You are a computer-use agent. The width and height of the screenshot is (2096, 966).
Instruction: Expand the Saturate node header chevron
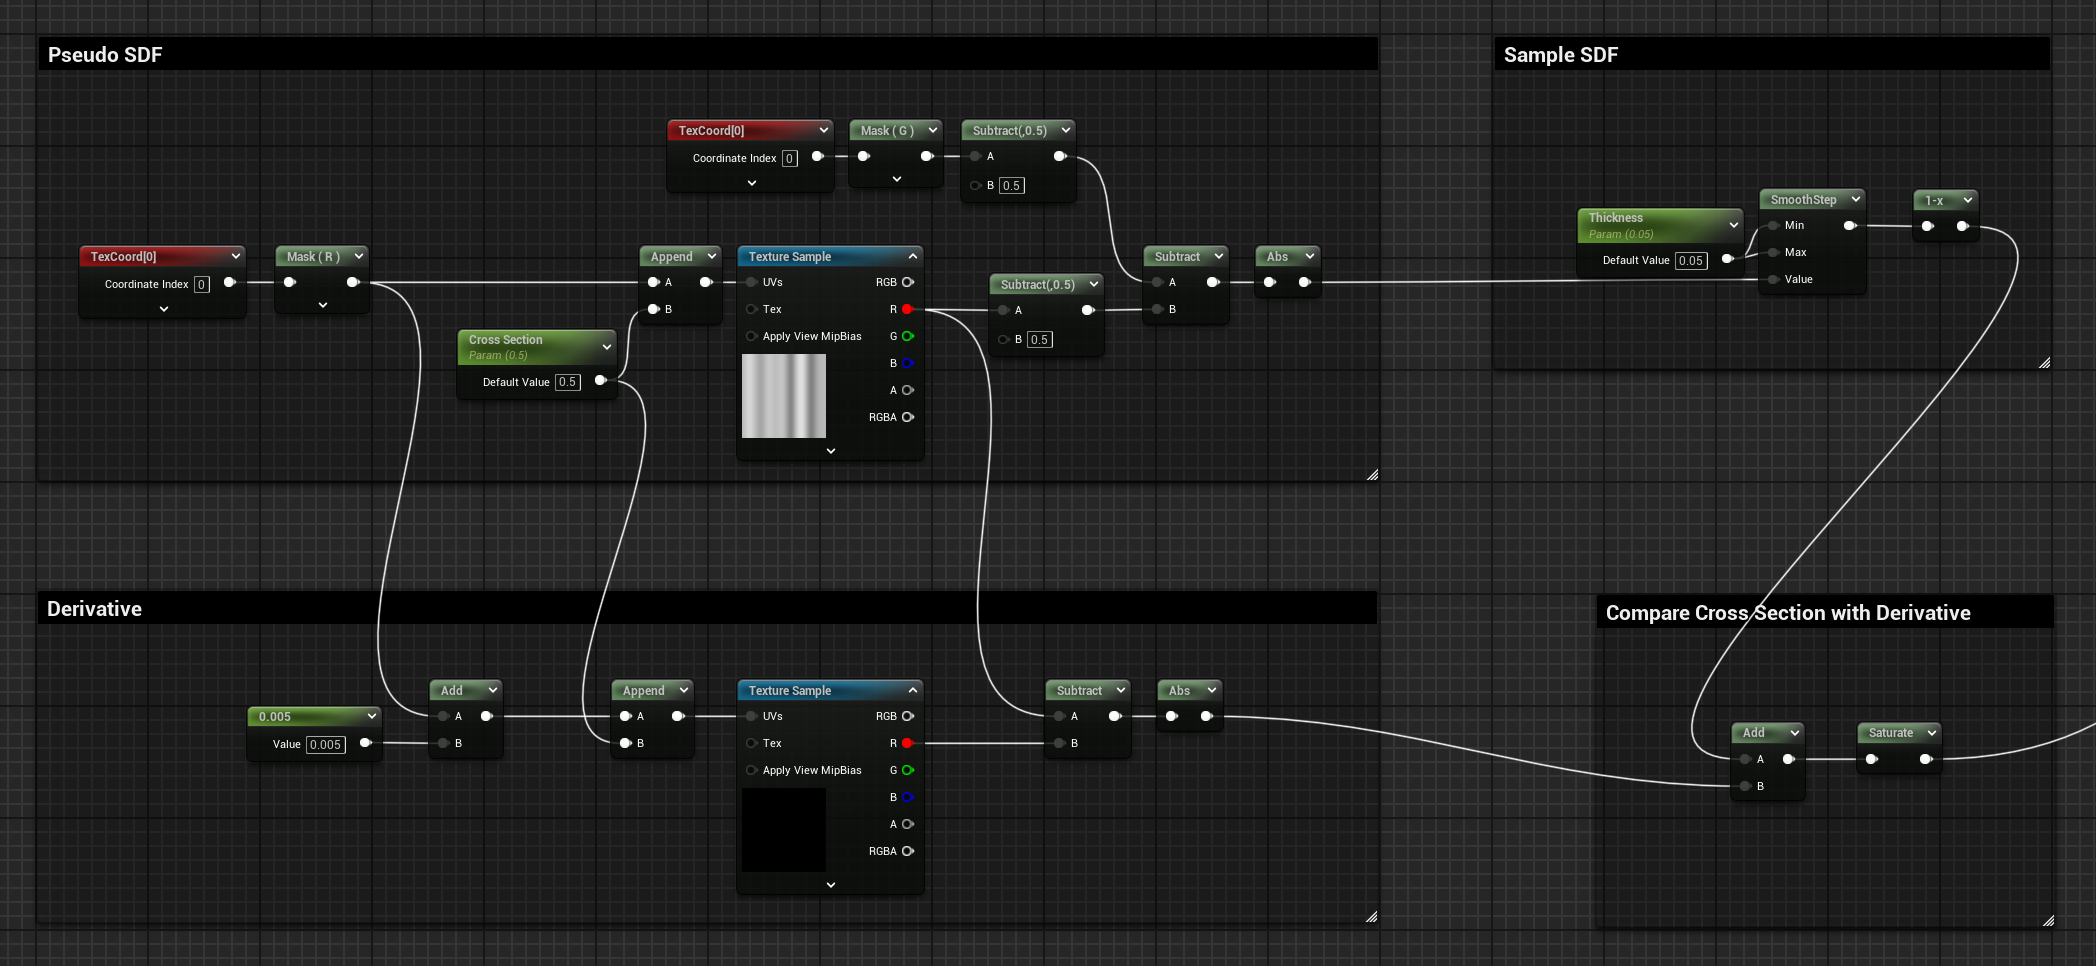point(1932,733)
